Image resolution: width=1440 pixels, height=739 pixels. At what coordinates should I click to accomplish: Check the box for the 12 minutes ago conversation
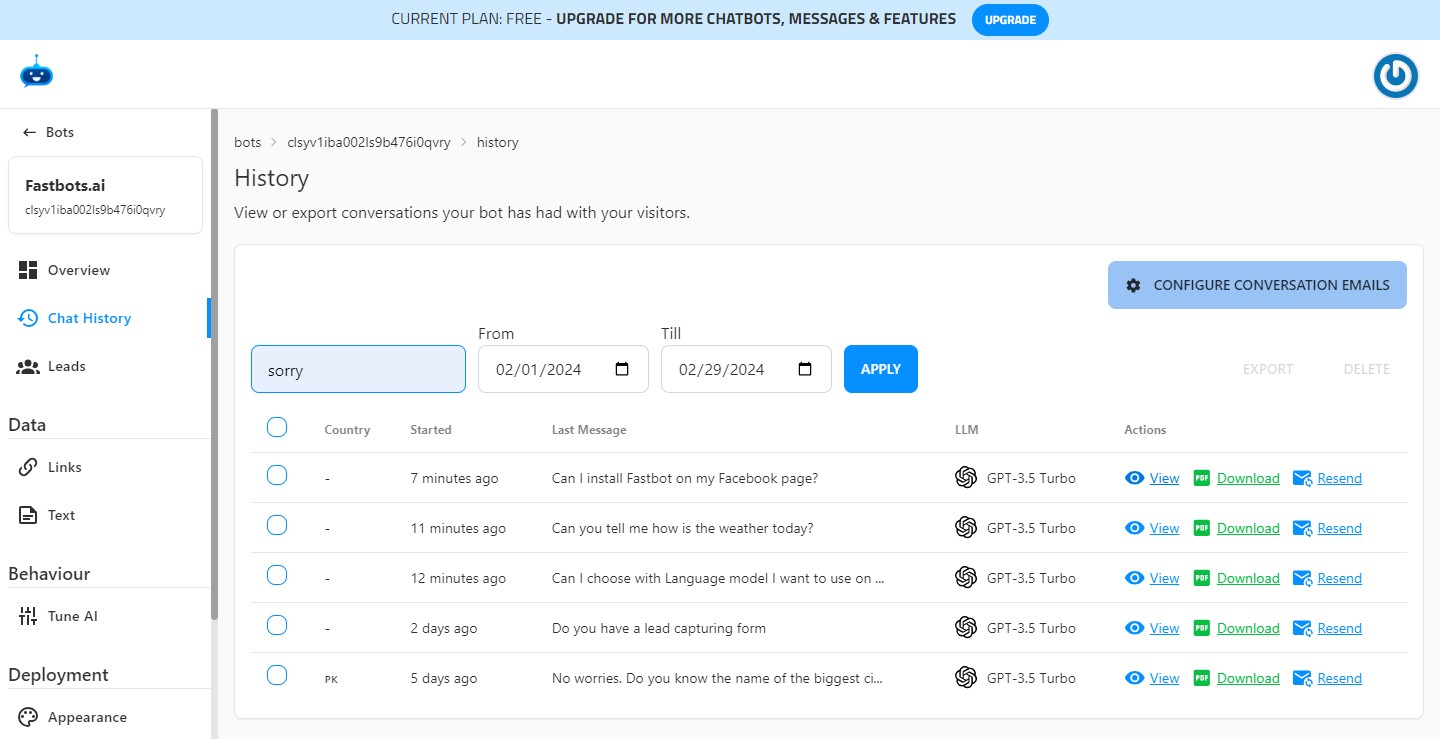pyautogui.click(x=277, y=575)
